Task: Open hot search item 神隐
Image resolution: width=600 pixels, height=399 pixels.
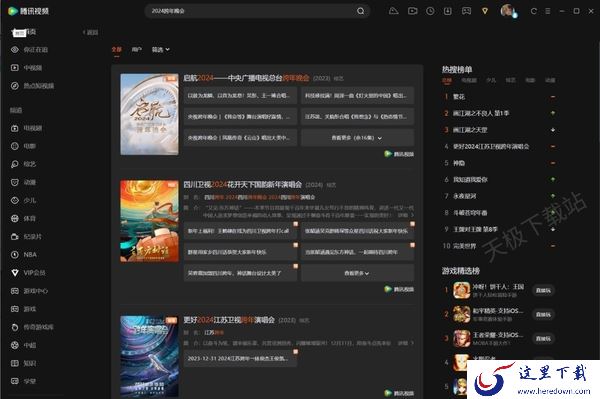Action: [x=459, y=163]
